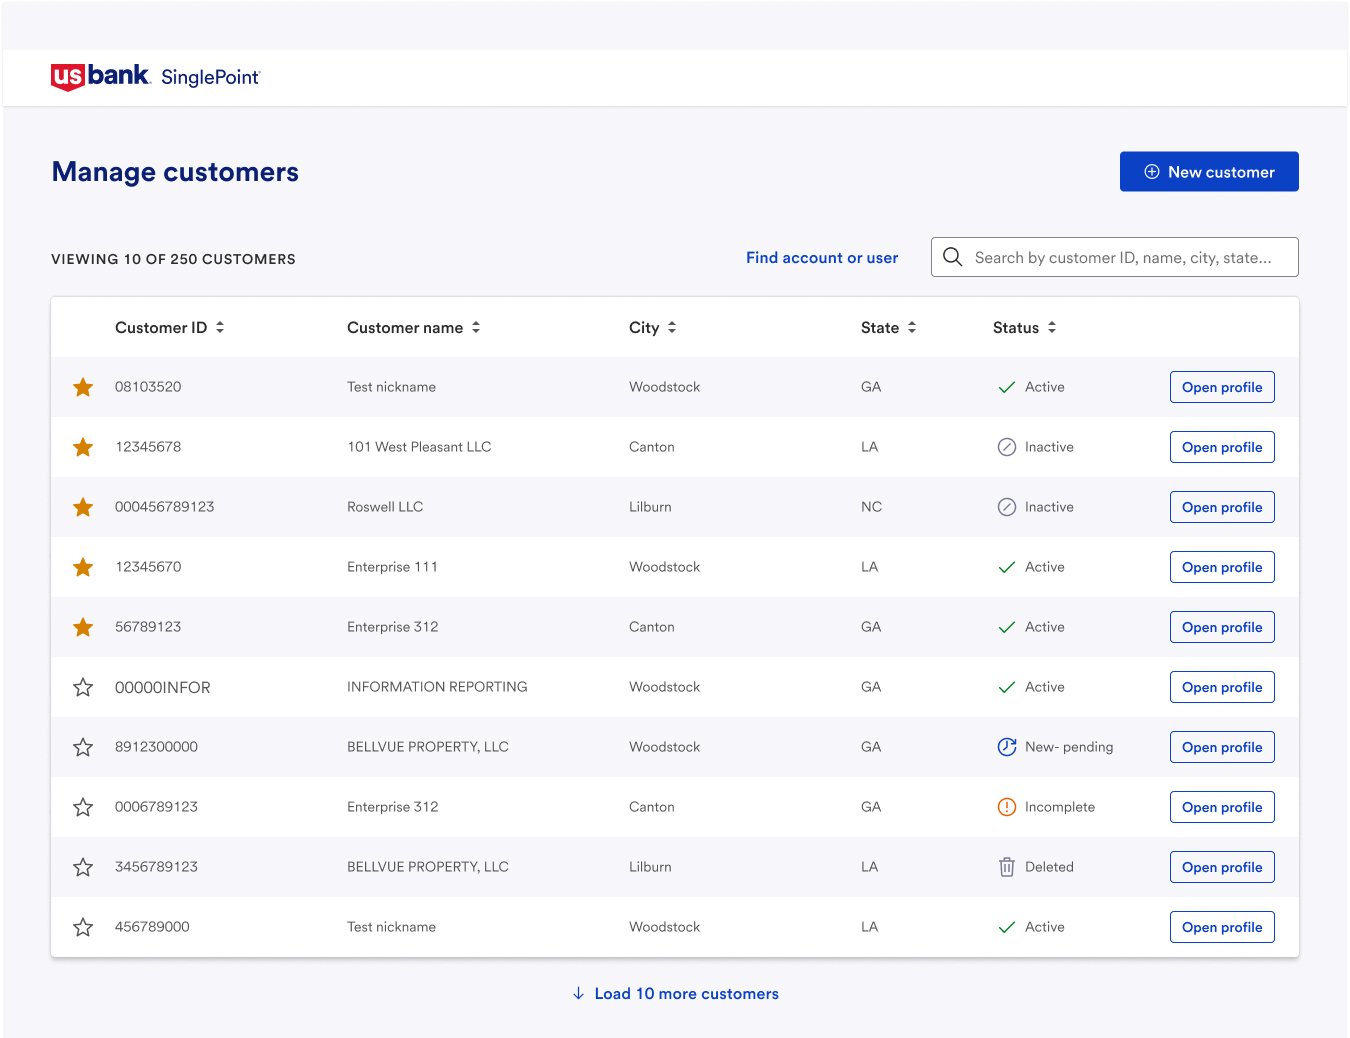Click the Deleted status text
The width and height of the screenshot is (1350, 1038).
tap(1049, 867)
